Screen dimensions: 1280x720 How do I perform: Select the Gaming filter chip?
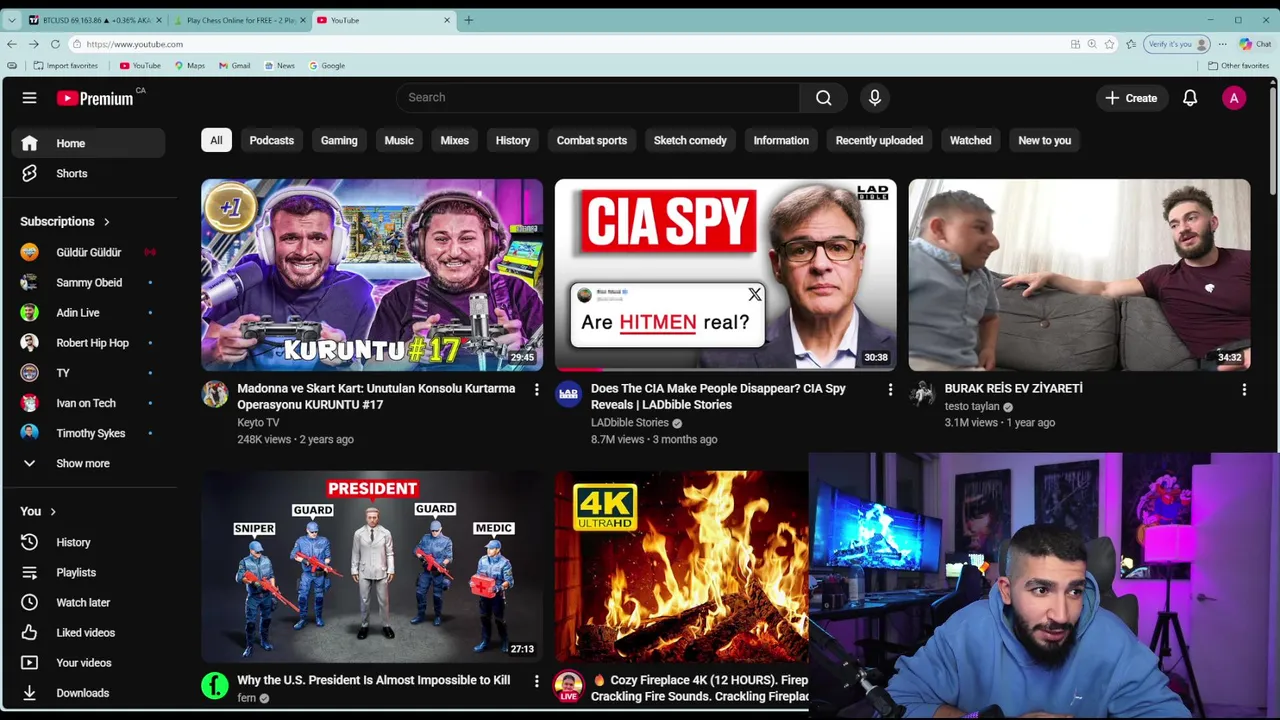339,140
